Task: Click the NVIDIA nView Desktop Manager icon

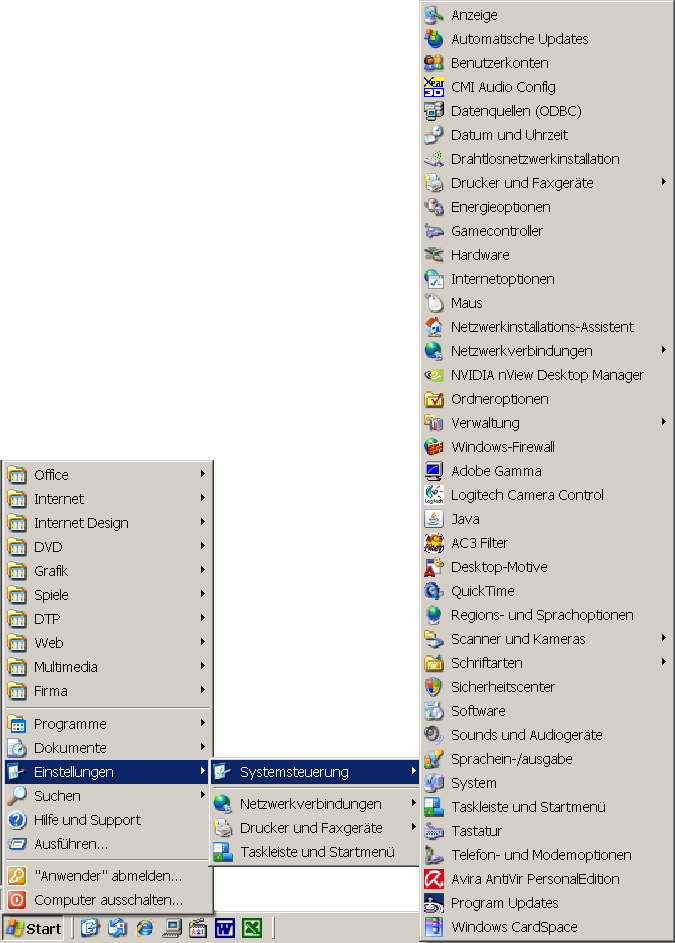Action: [x=434, y=375]
